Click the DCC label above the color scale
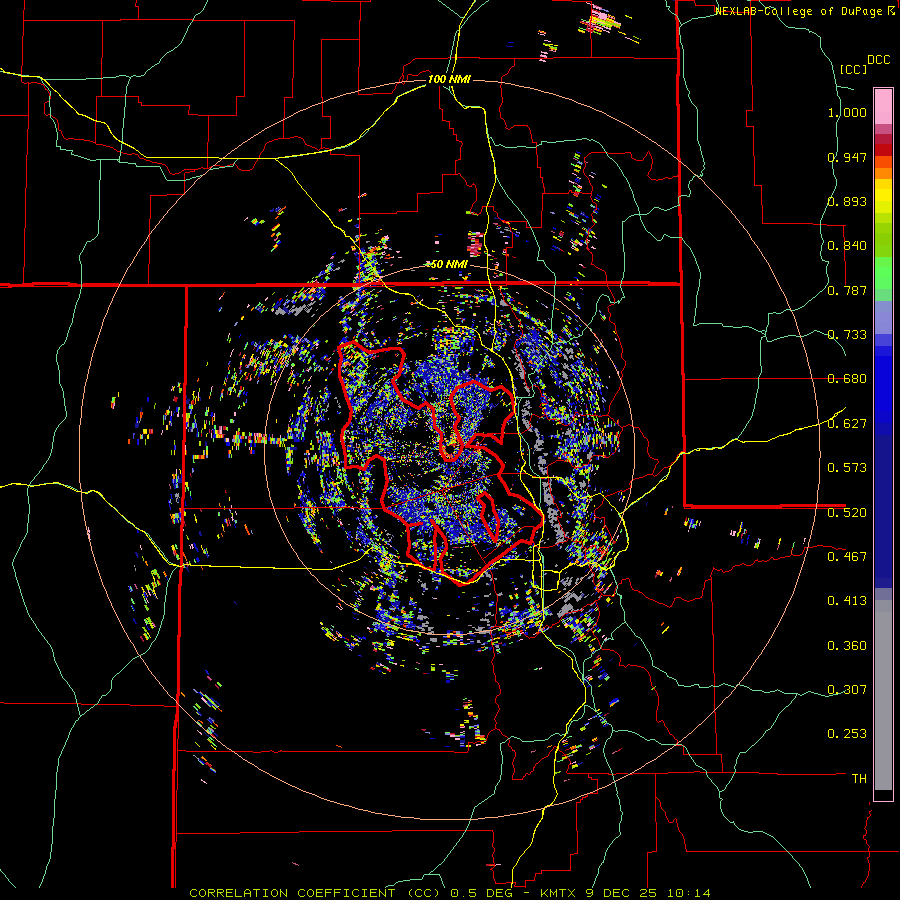This screenshot has height=900, width=900. 878,60
